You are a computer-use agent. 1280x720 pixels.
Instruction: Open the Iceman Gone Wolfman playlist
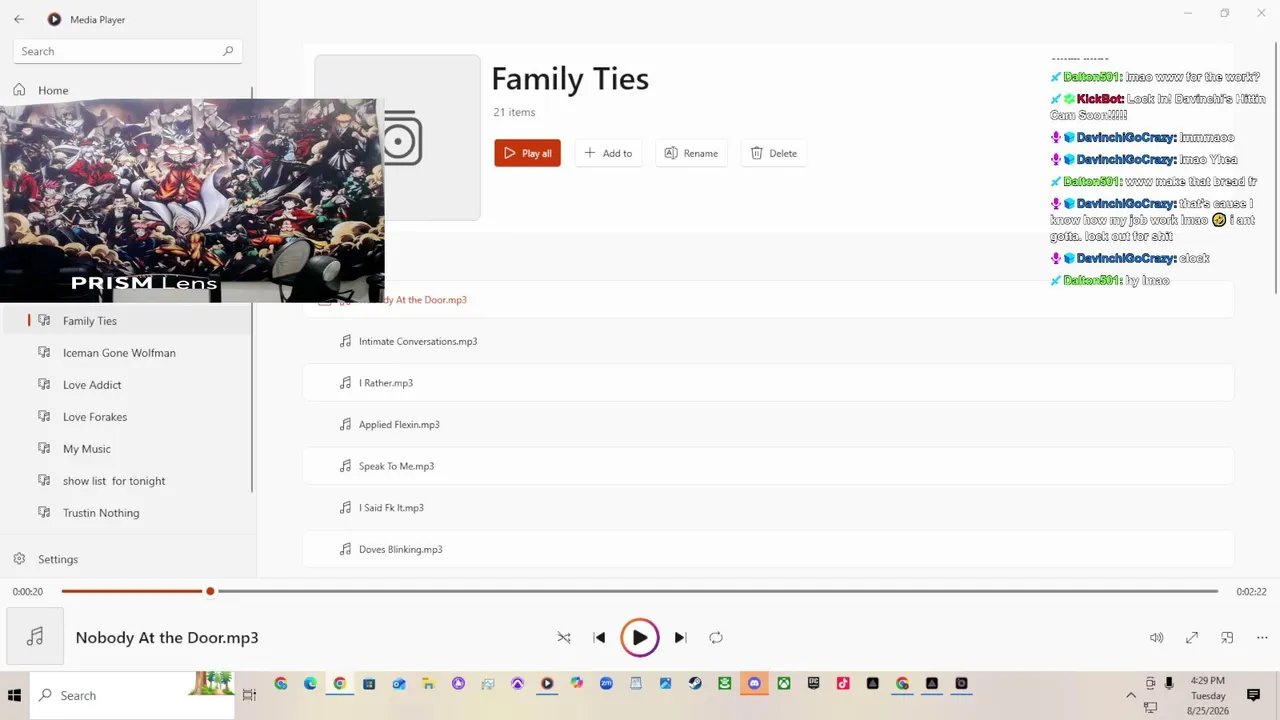127,353
